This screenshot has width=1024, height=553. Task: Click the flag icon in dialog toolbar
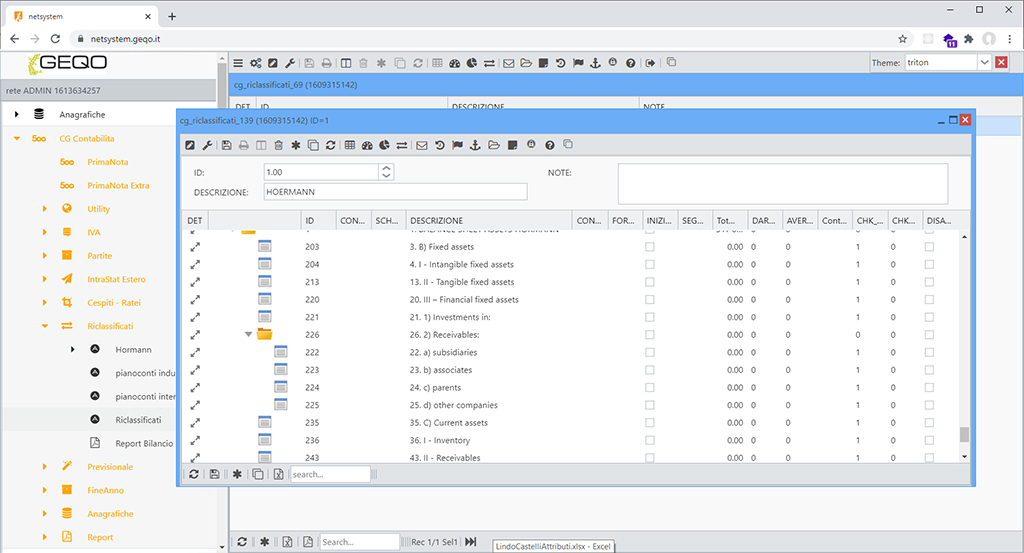(x=457, y=145)
